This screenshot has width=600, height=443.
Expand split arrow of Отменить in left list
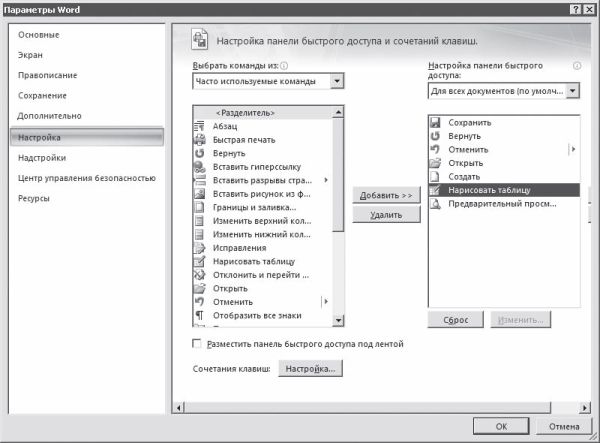point(326,301)
